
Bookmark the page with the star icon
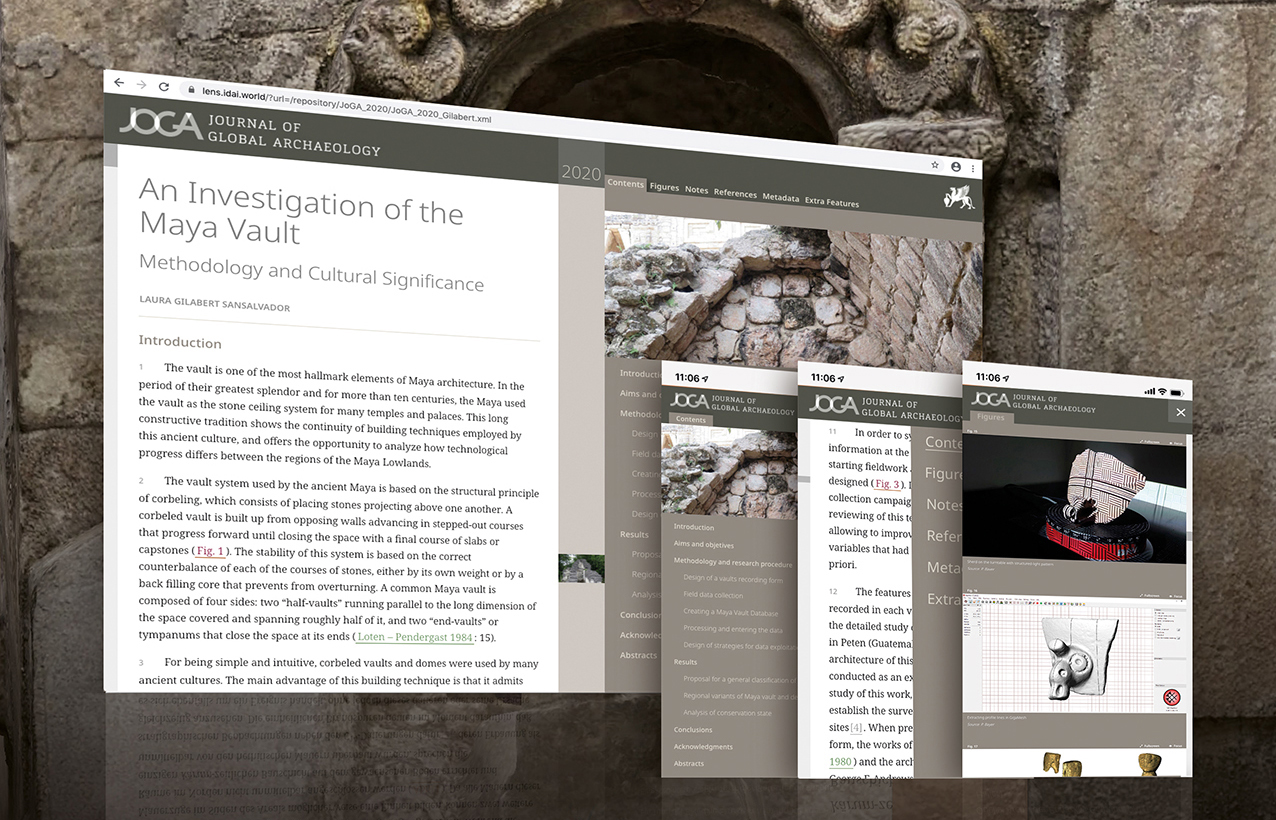(x=935, y=164)
